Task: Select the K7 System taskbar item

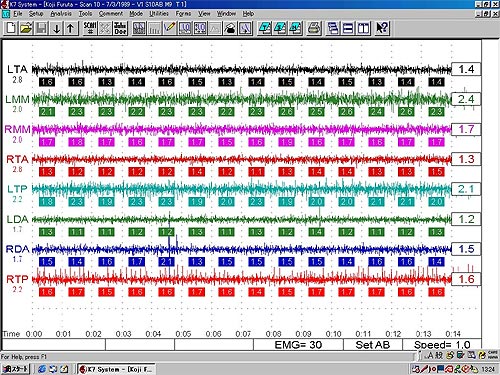Action: point(116,369)
